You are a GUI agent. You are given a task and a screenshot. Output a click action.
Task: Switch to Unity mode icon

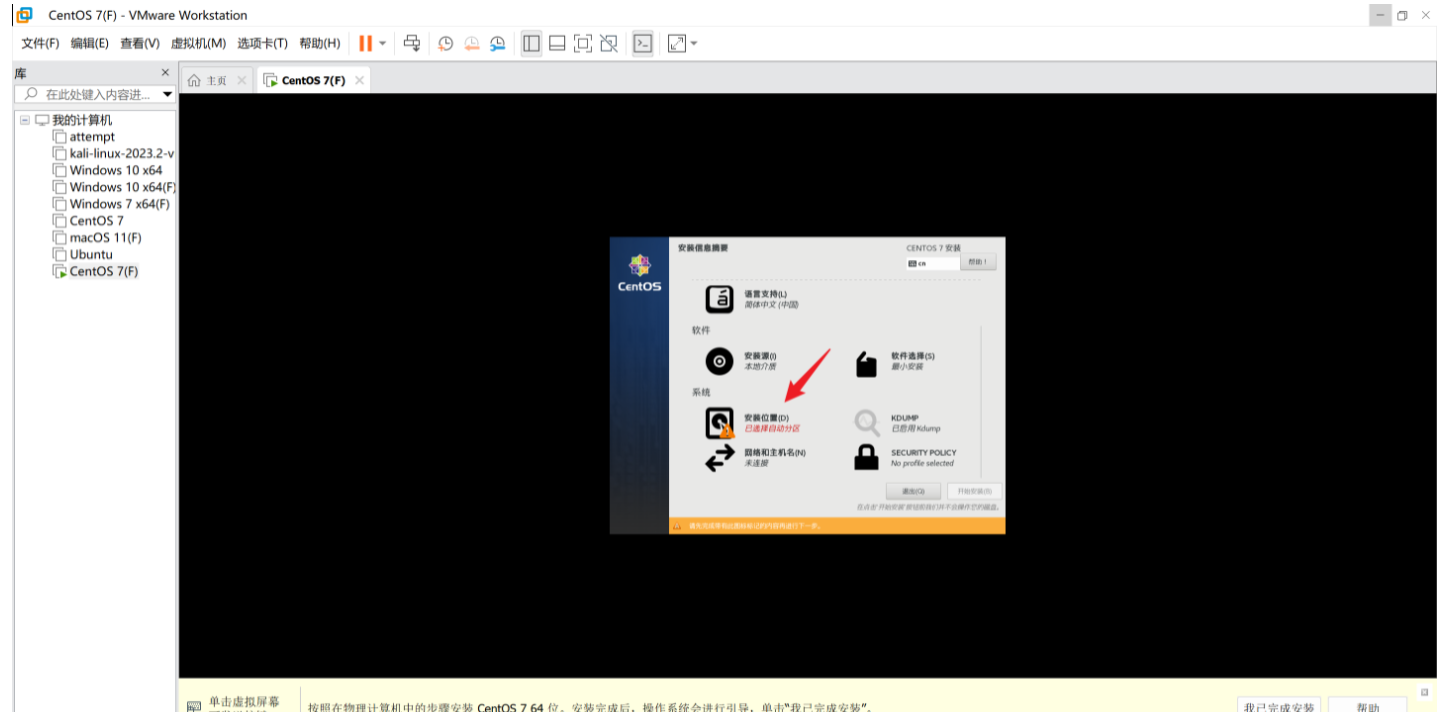[x=608, y=43]
